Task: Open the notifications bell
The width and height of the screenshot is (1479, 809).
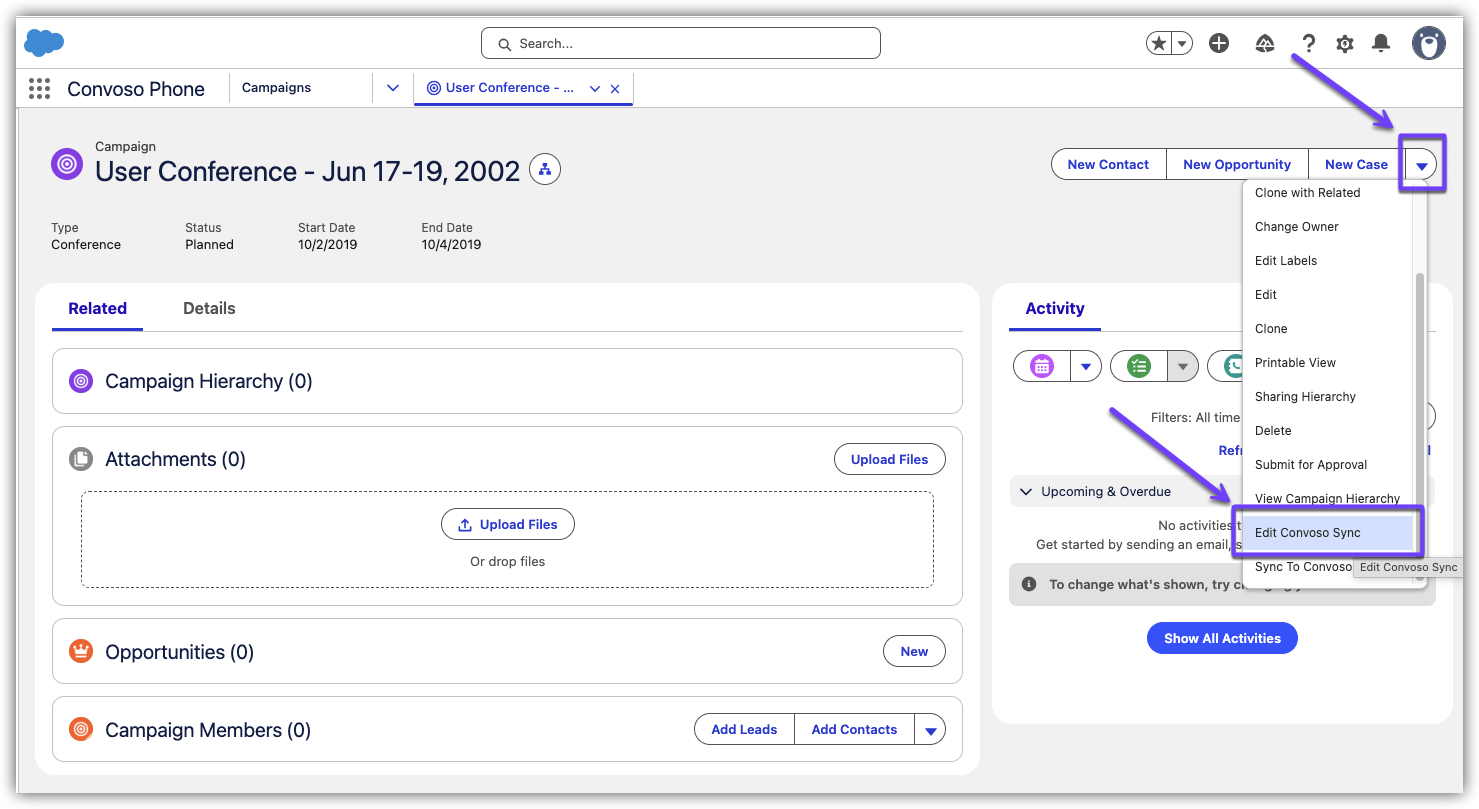Action: [x=1381, y=43]
